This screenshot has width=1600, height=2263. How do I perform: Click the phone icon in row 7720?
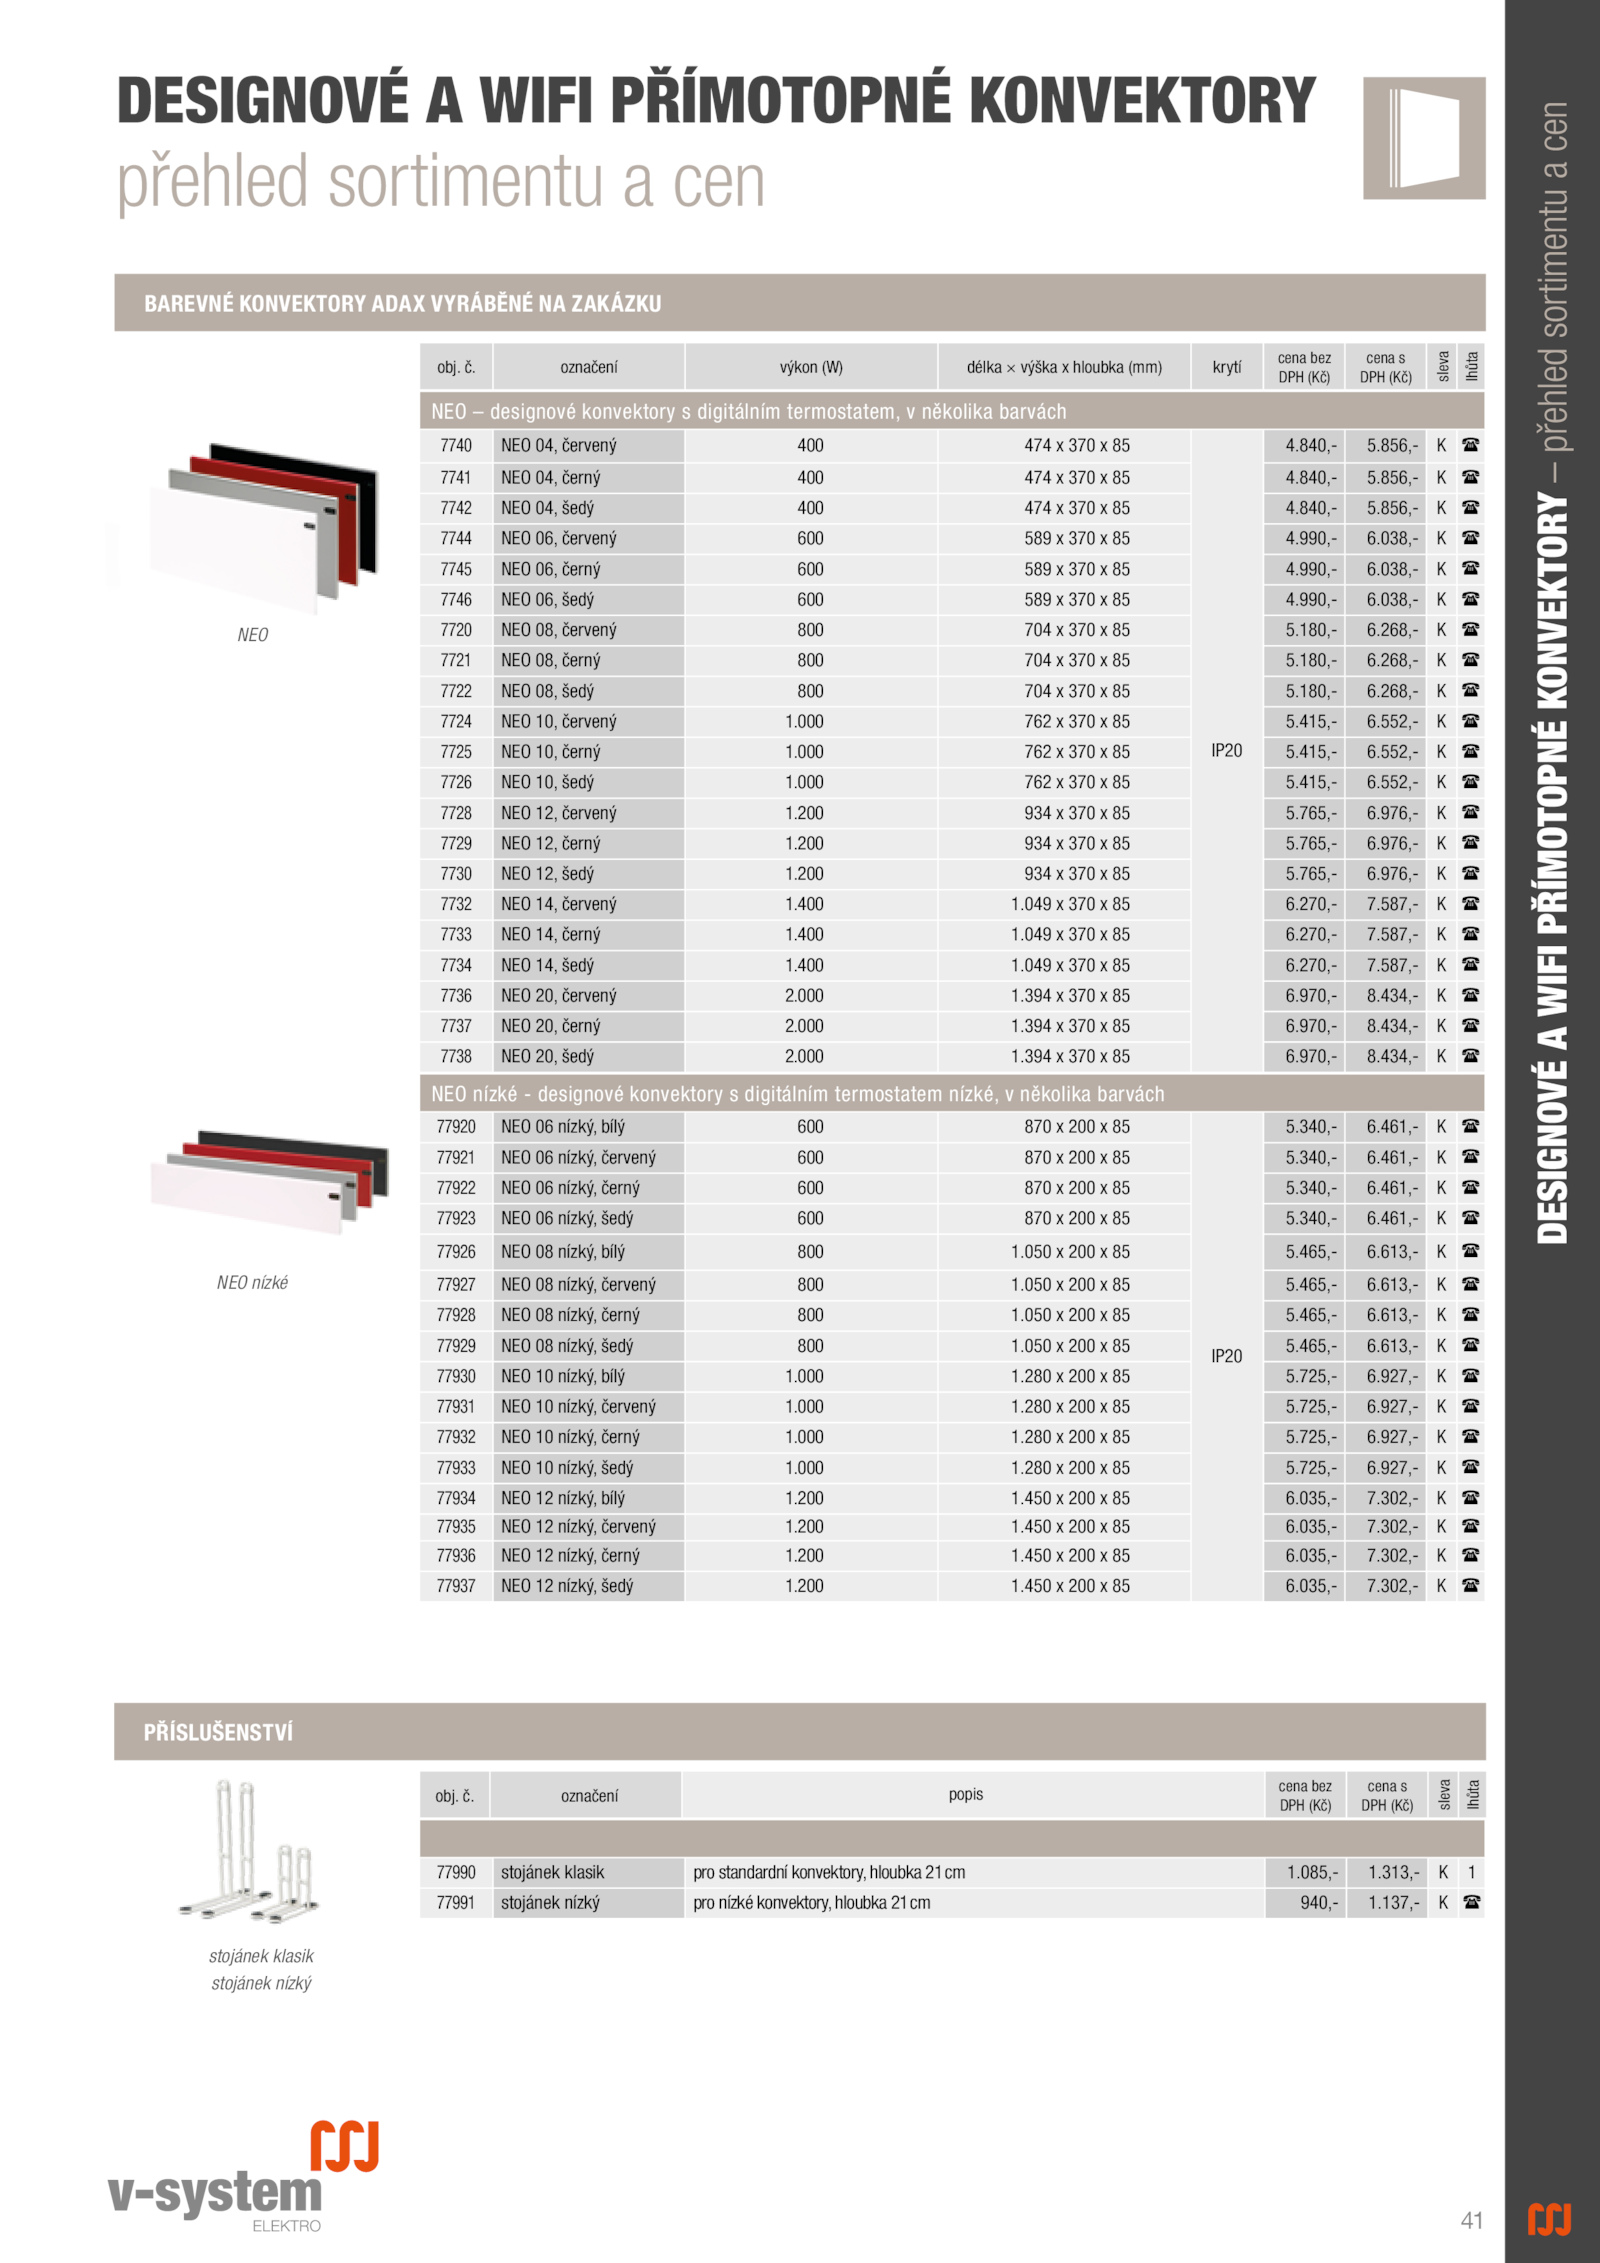1471,630
